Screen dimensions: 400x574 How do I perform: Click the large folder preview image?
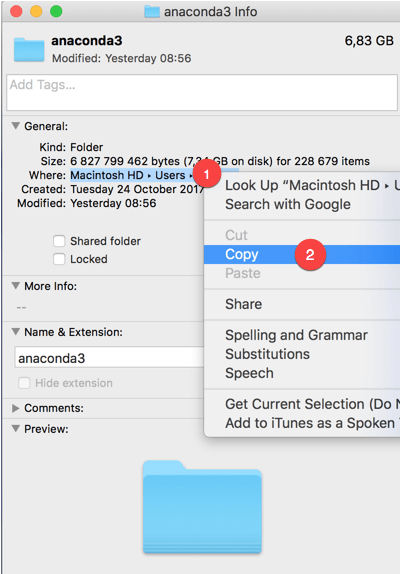coord(202,506)
